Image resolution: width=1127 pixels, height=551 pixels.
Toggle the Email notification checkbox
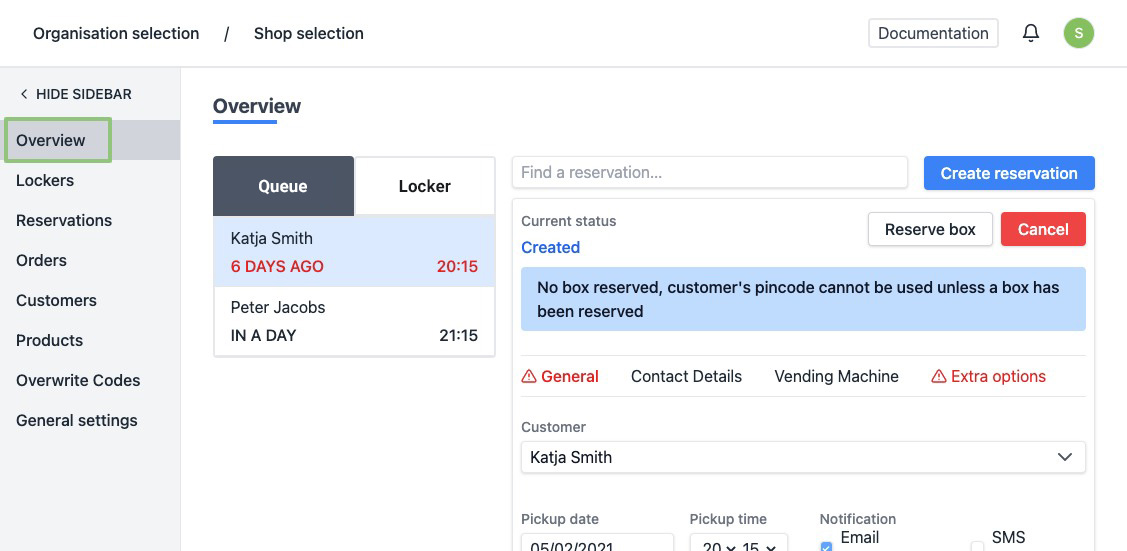tap(826, 546)
